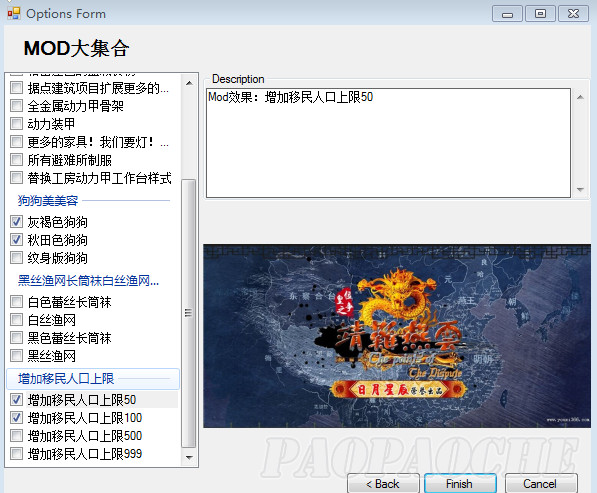Screen dimensions: 597x493
Task: Go back with Back button
Action: [383, 483]
